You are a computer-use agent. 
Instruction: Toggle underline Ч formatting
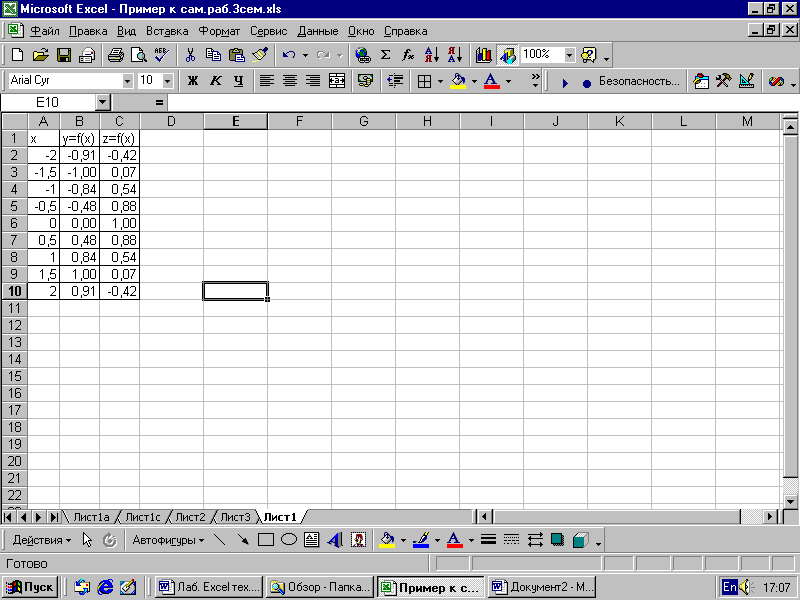238,81
